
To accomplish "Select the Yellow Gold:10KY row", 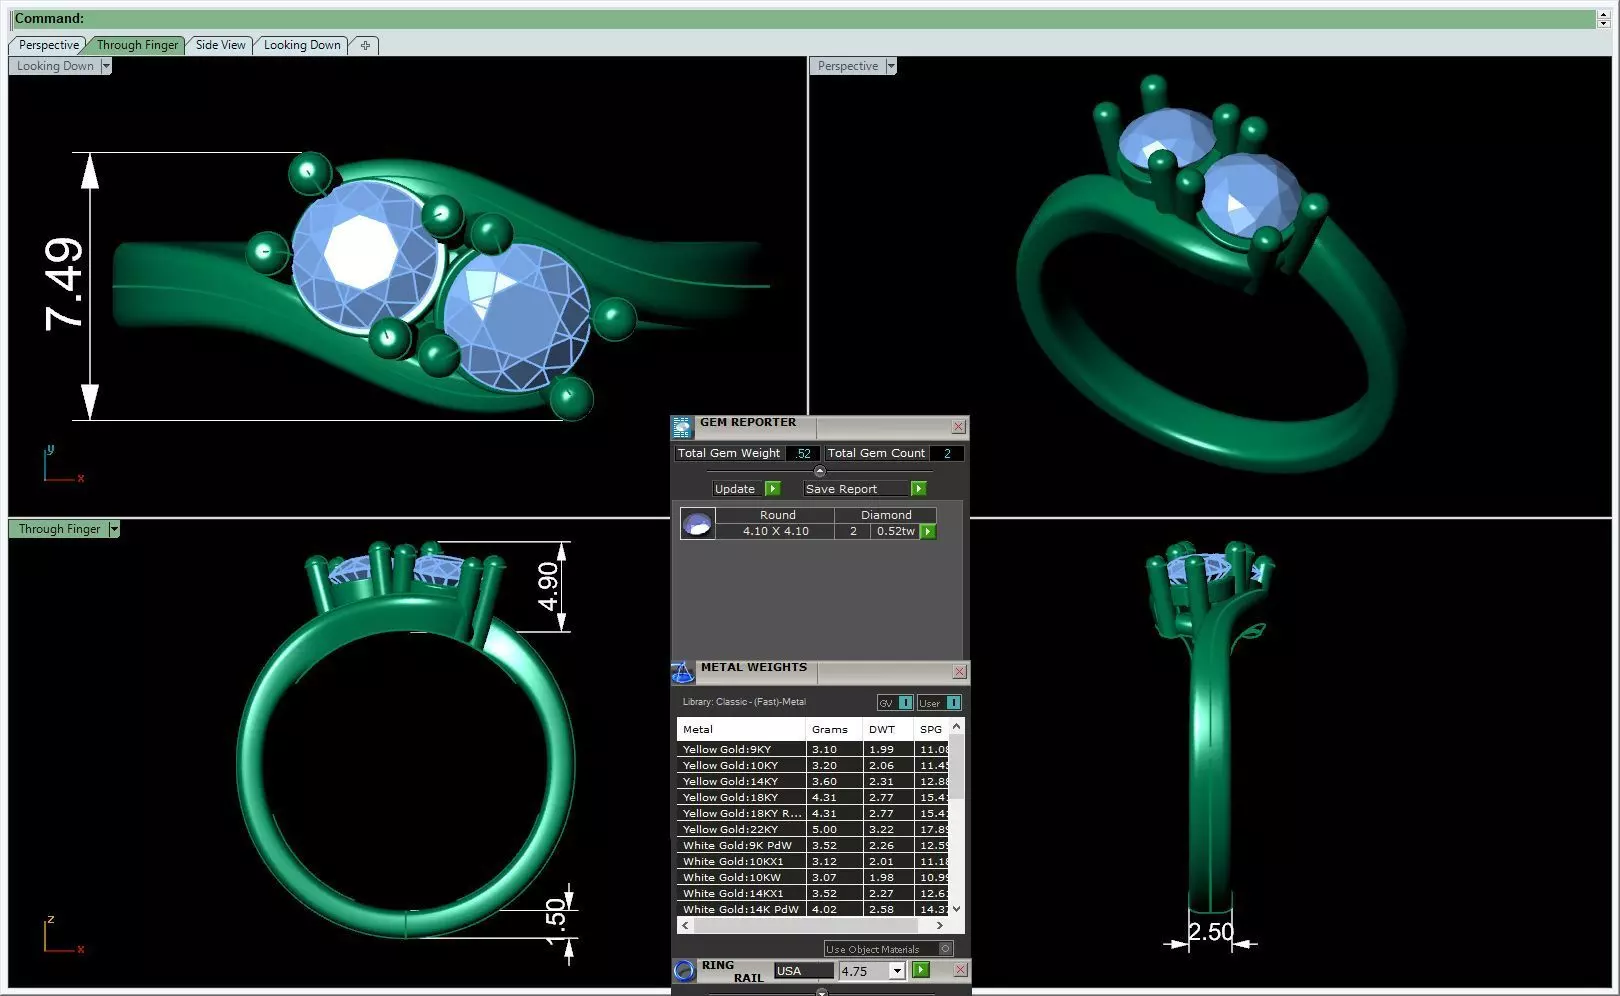I will (813, 765).
